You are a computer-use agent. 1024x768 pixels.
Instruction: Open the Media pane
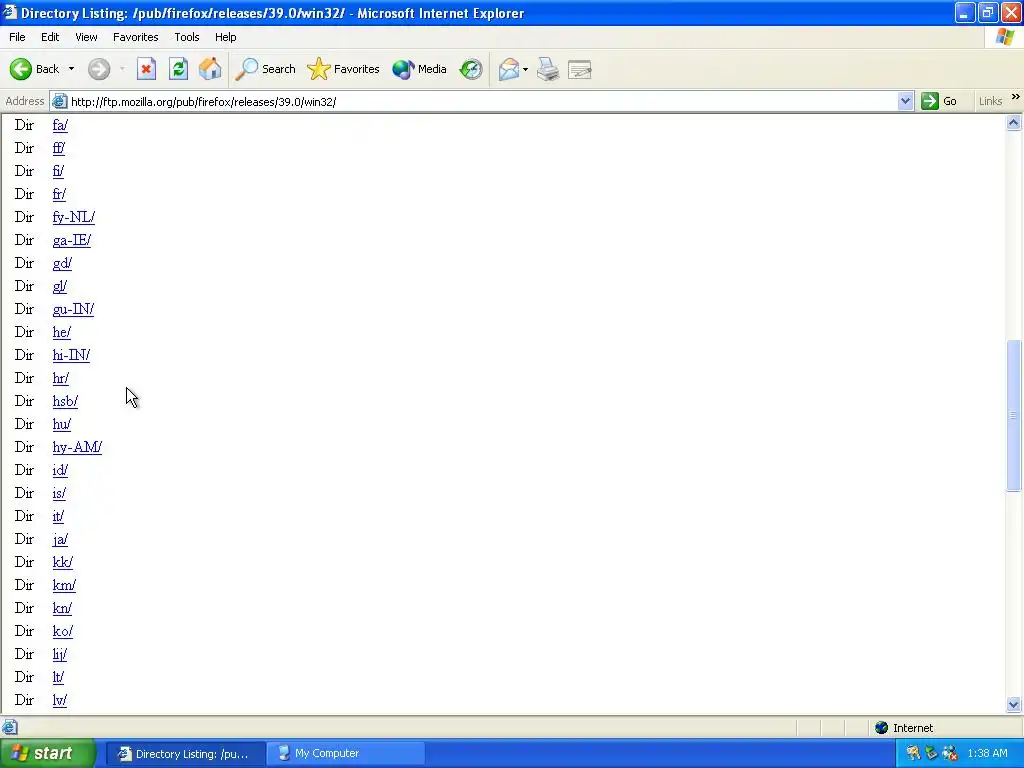pos(419,69)
